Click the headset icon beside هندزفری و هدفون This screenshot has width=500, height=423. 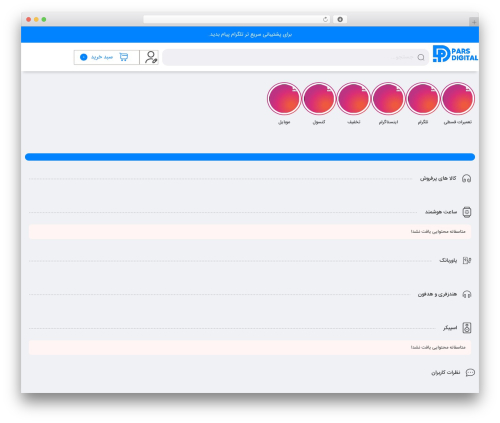click(x=467, y=294)
